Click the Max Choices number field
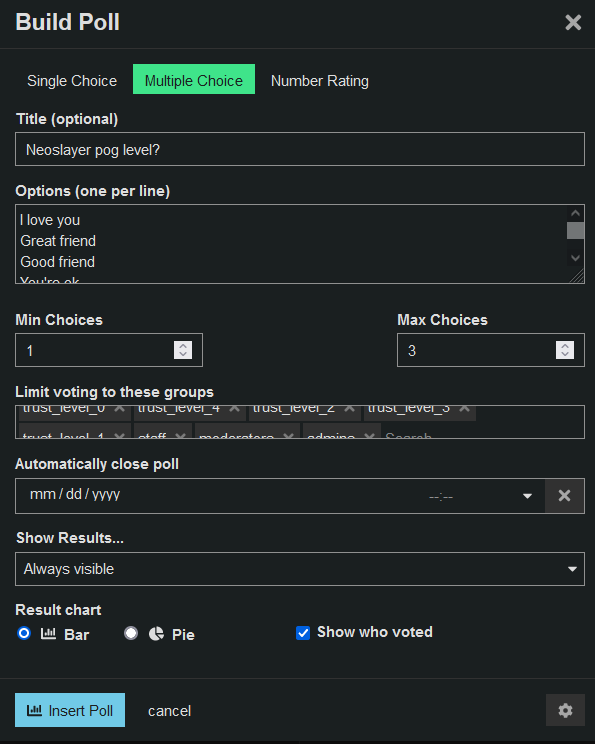Screen dimensions: 595x744 pyautogui.click(x=491, y=350)
